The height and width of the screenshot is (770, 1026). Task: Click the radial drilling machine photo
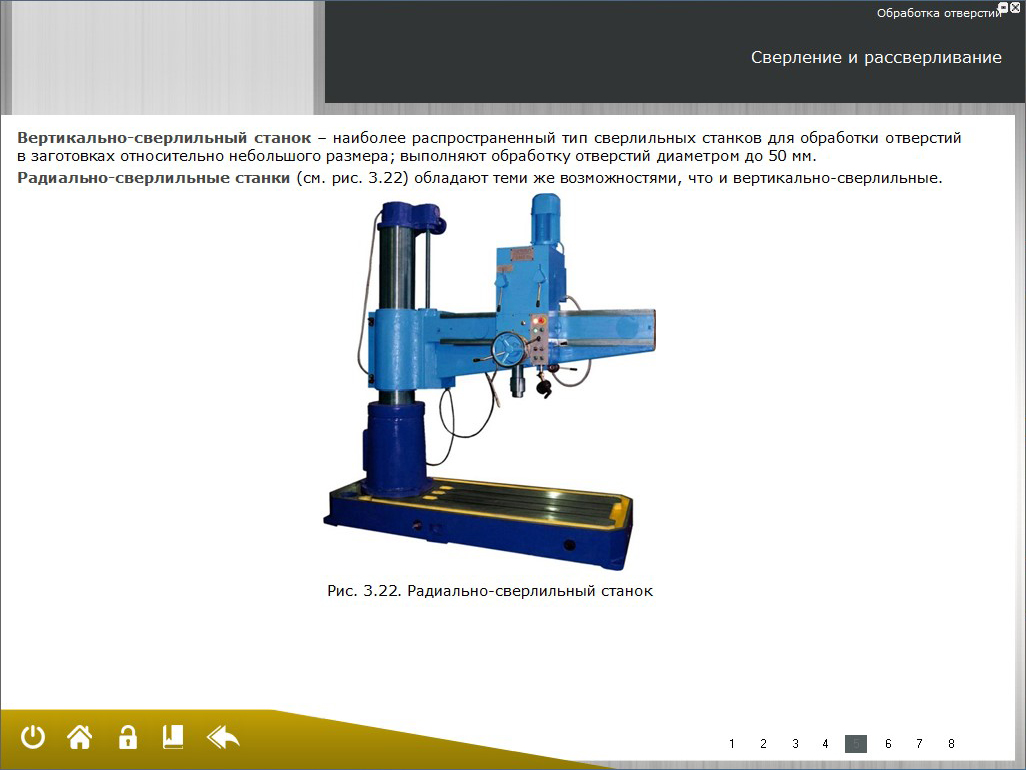(490, 380)
